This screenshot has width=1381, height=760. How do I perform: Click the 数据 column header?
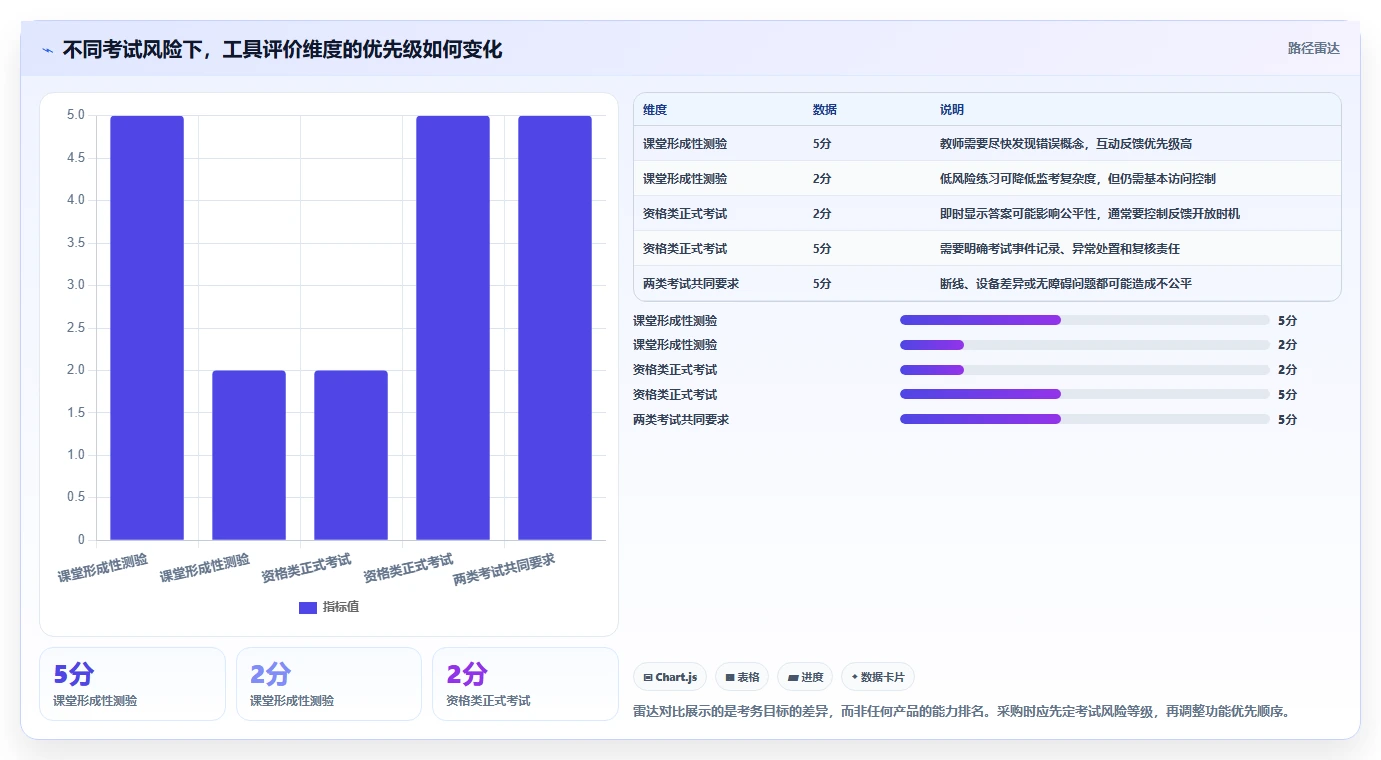point(825,110)
